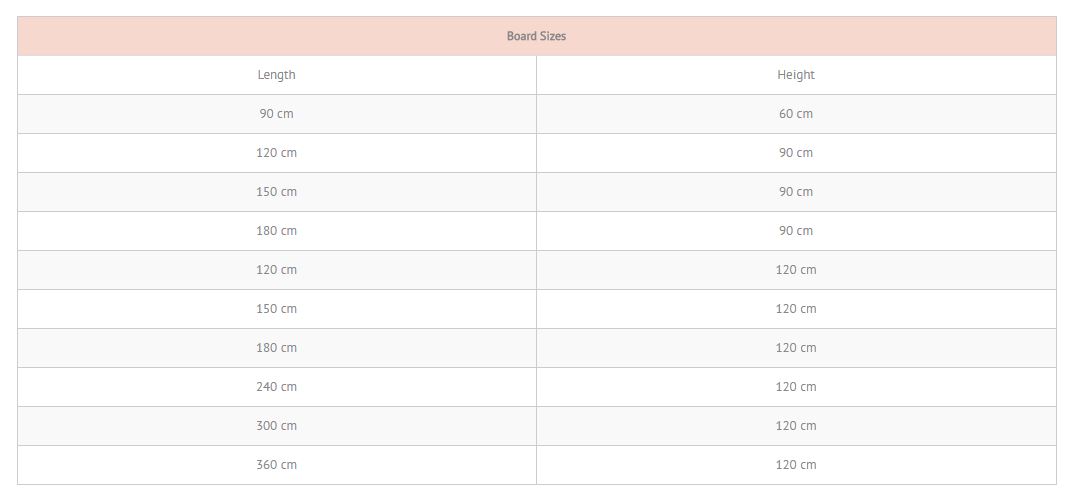Select 180 cm length paired with 120 cm height
This screenshot has width=1077, height=502.
(277, 347)
